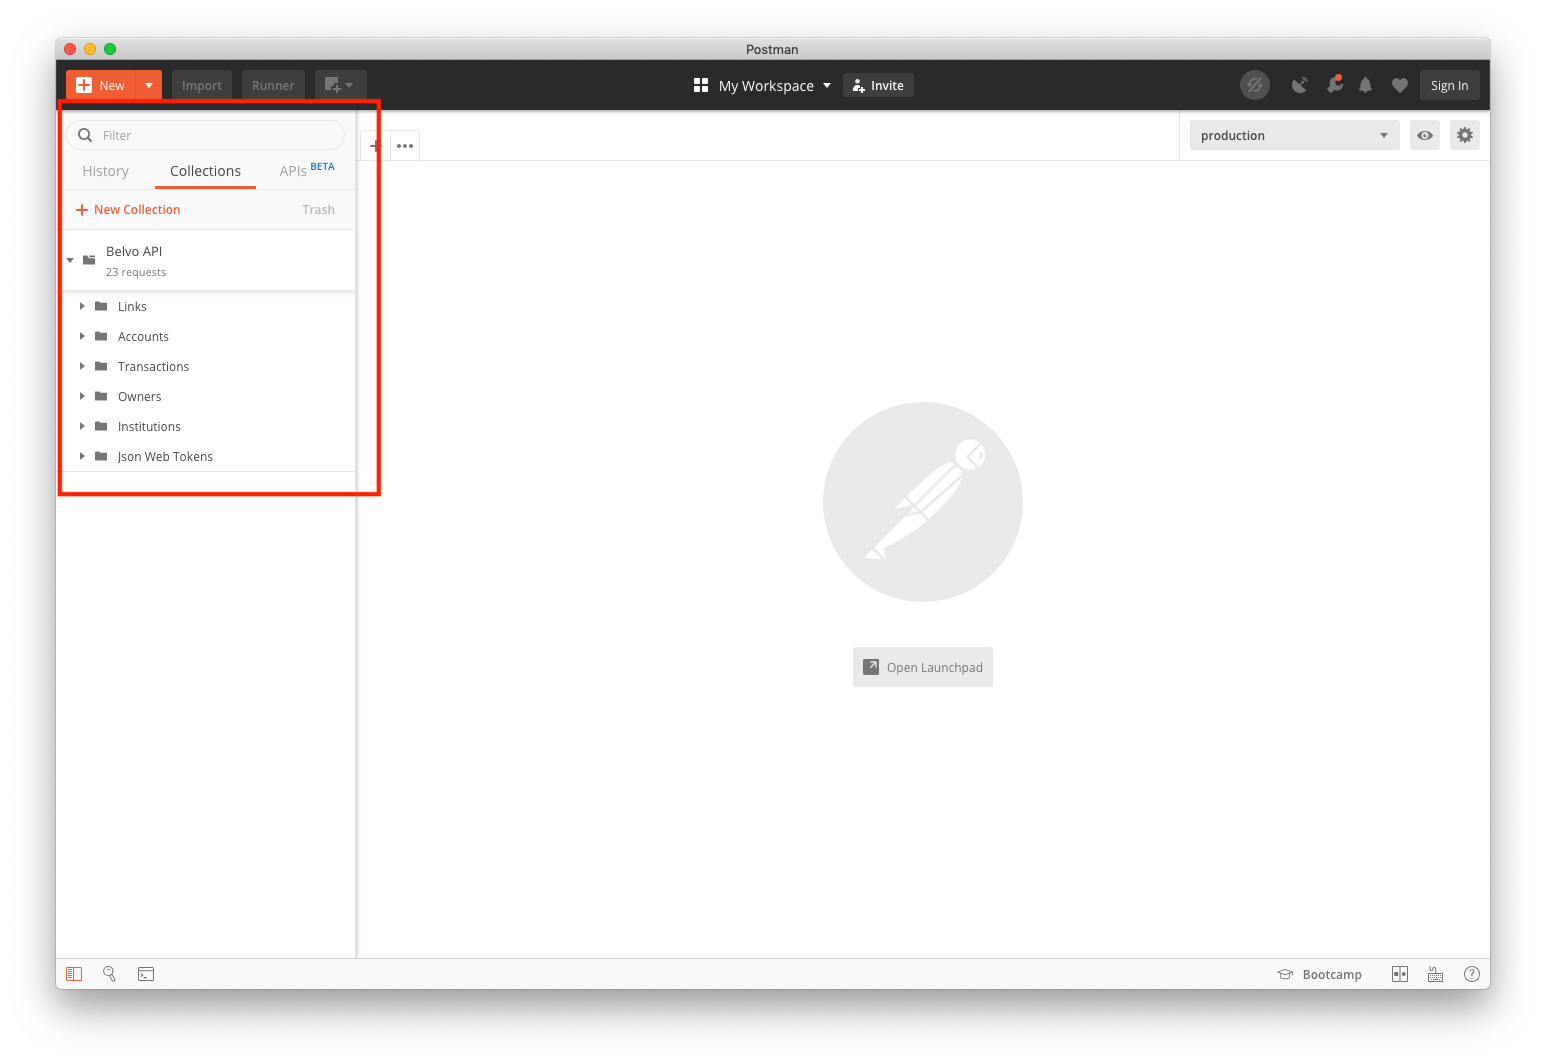Expand the Transactions folder arrow
The width and height of the screenshot is (1546, 1063).
coord(82,366)
